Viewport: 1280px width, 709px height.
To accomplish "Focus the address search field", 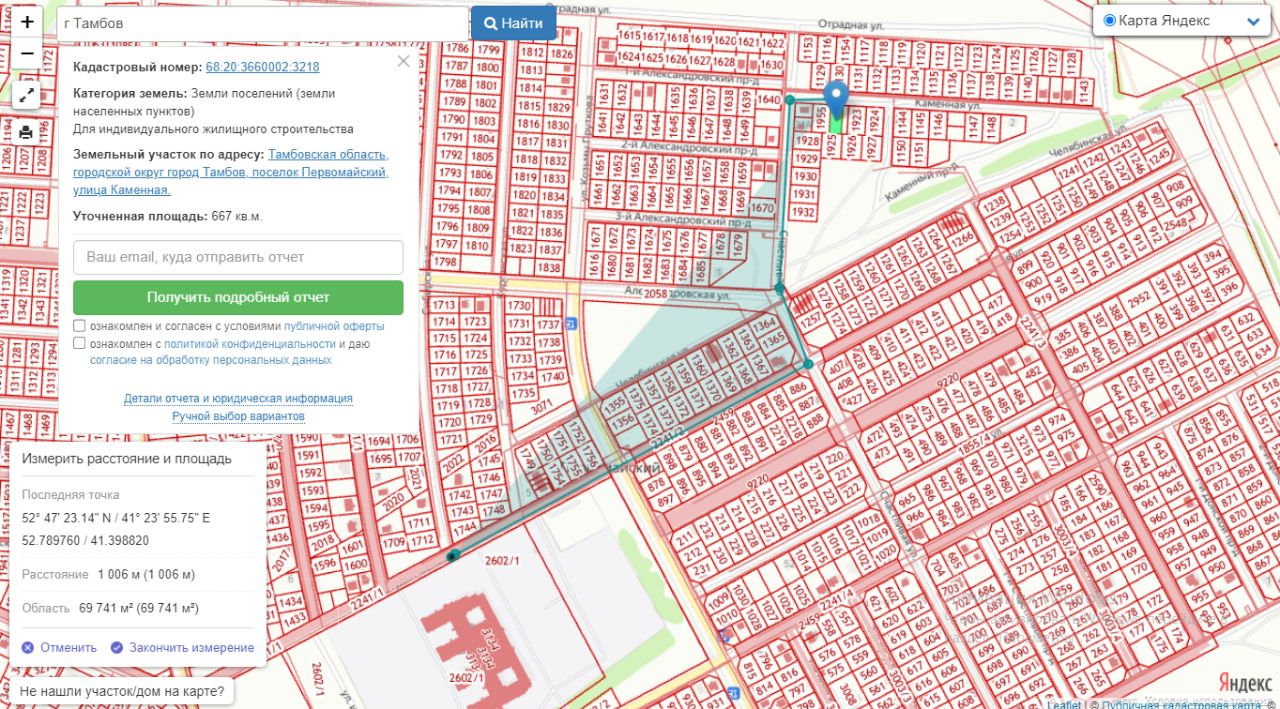I will (263, 23).
